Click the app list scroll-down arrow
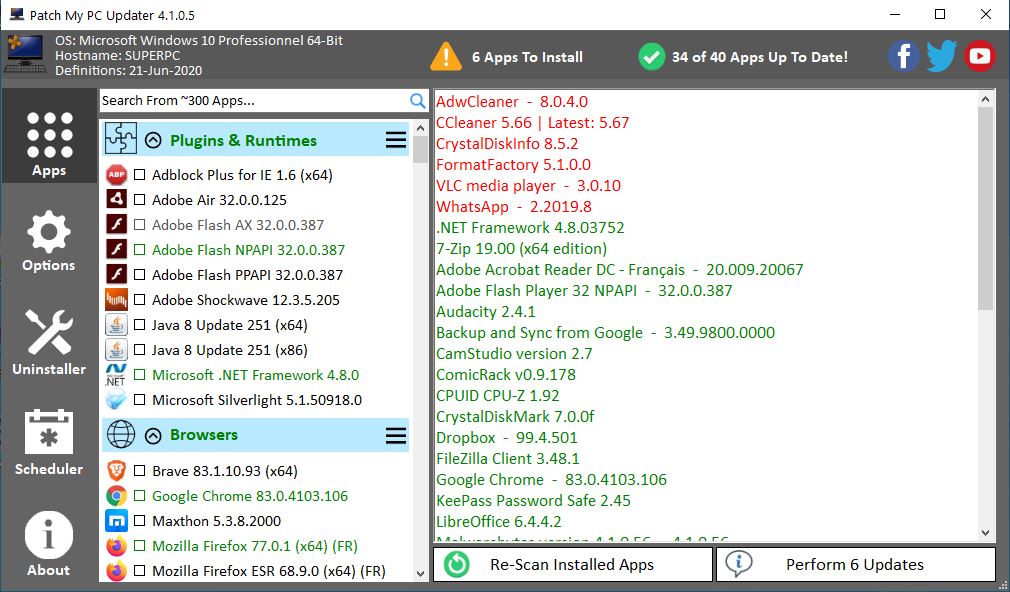 [x=421, y=573]
